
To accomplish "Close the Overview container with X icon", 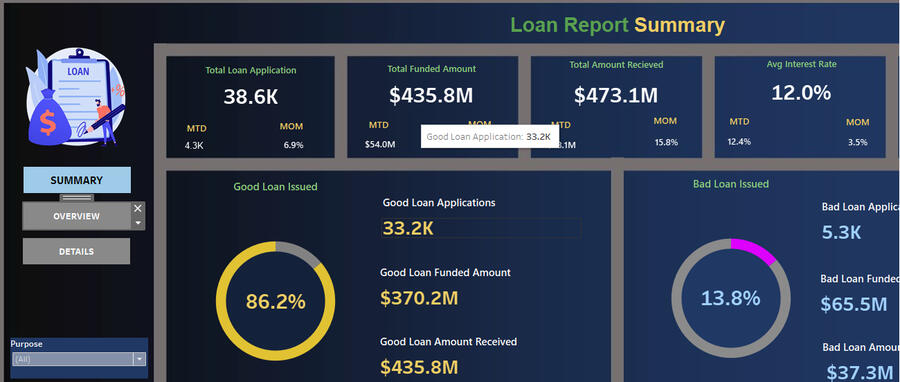I will point(138,208).
